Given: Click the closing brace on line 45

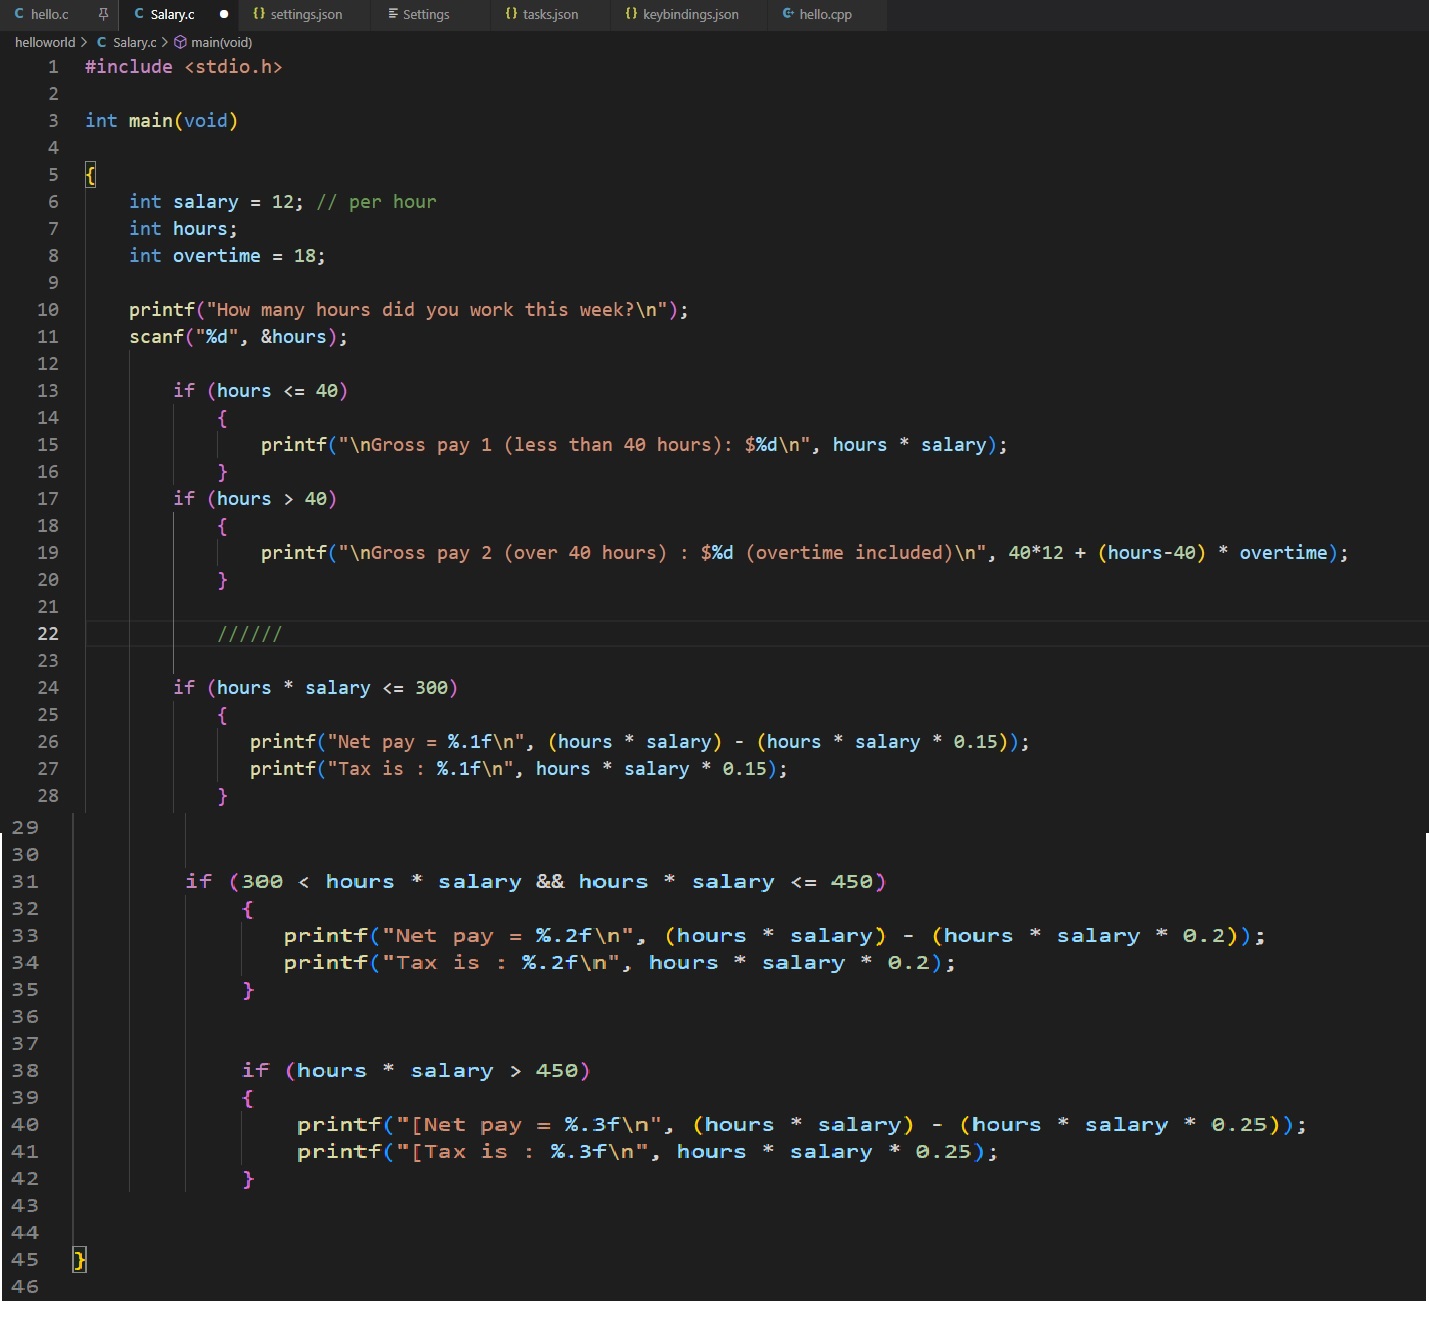Looking at the screenshot, I should pyautogui.click(x=80, y=1260).
